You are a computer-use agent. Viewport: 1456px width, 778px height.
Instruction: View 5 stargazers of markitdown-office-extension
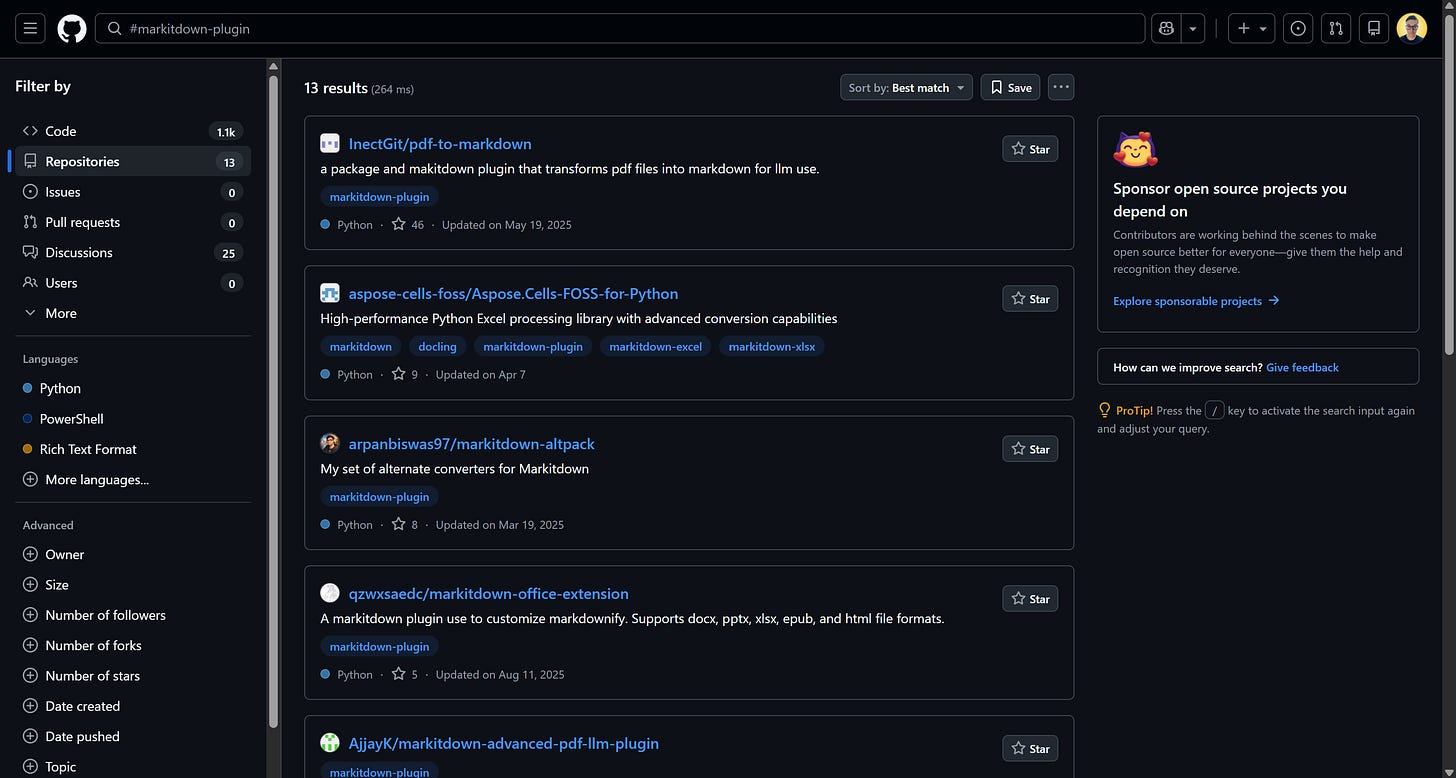coord(405,675)
